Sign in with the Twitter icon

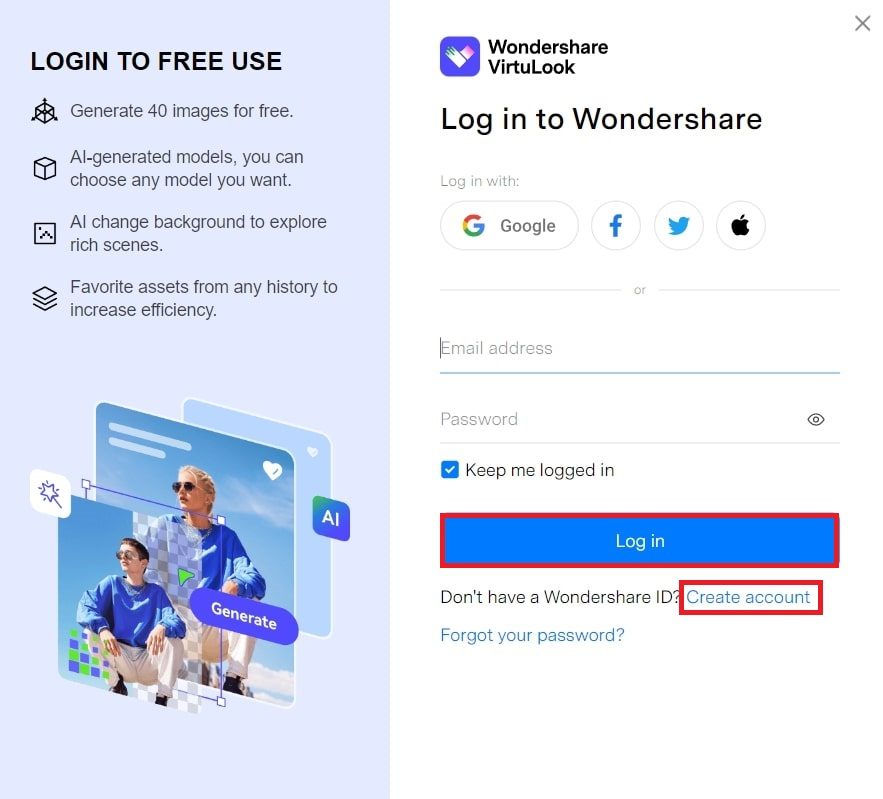(679, 226)
